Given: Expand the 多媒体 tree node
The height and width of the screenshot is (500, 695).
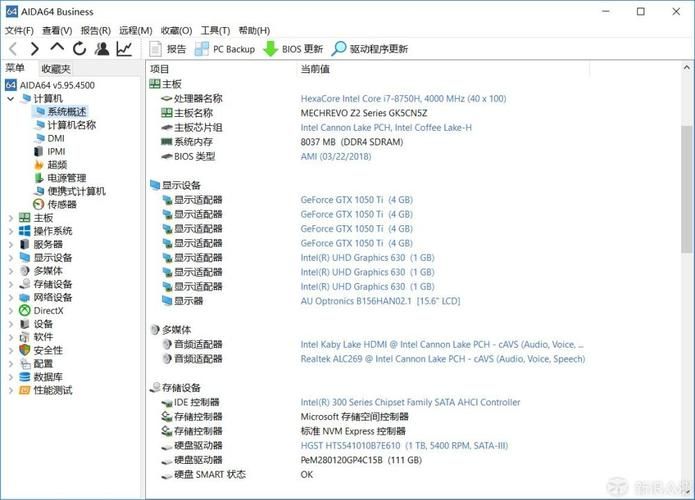Looking at the screenshot, I should (11, 271).
